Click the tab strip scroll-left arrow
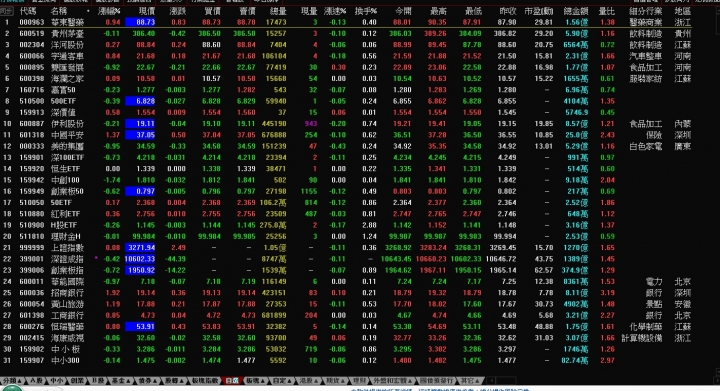 491,380
